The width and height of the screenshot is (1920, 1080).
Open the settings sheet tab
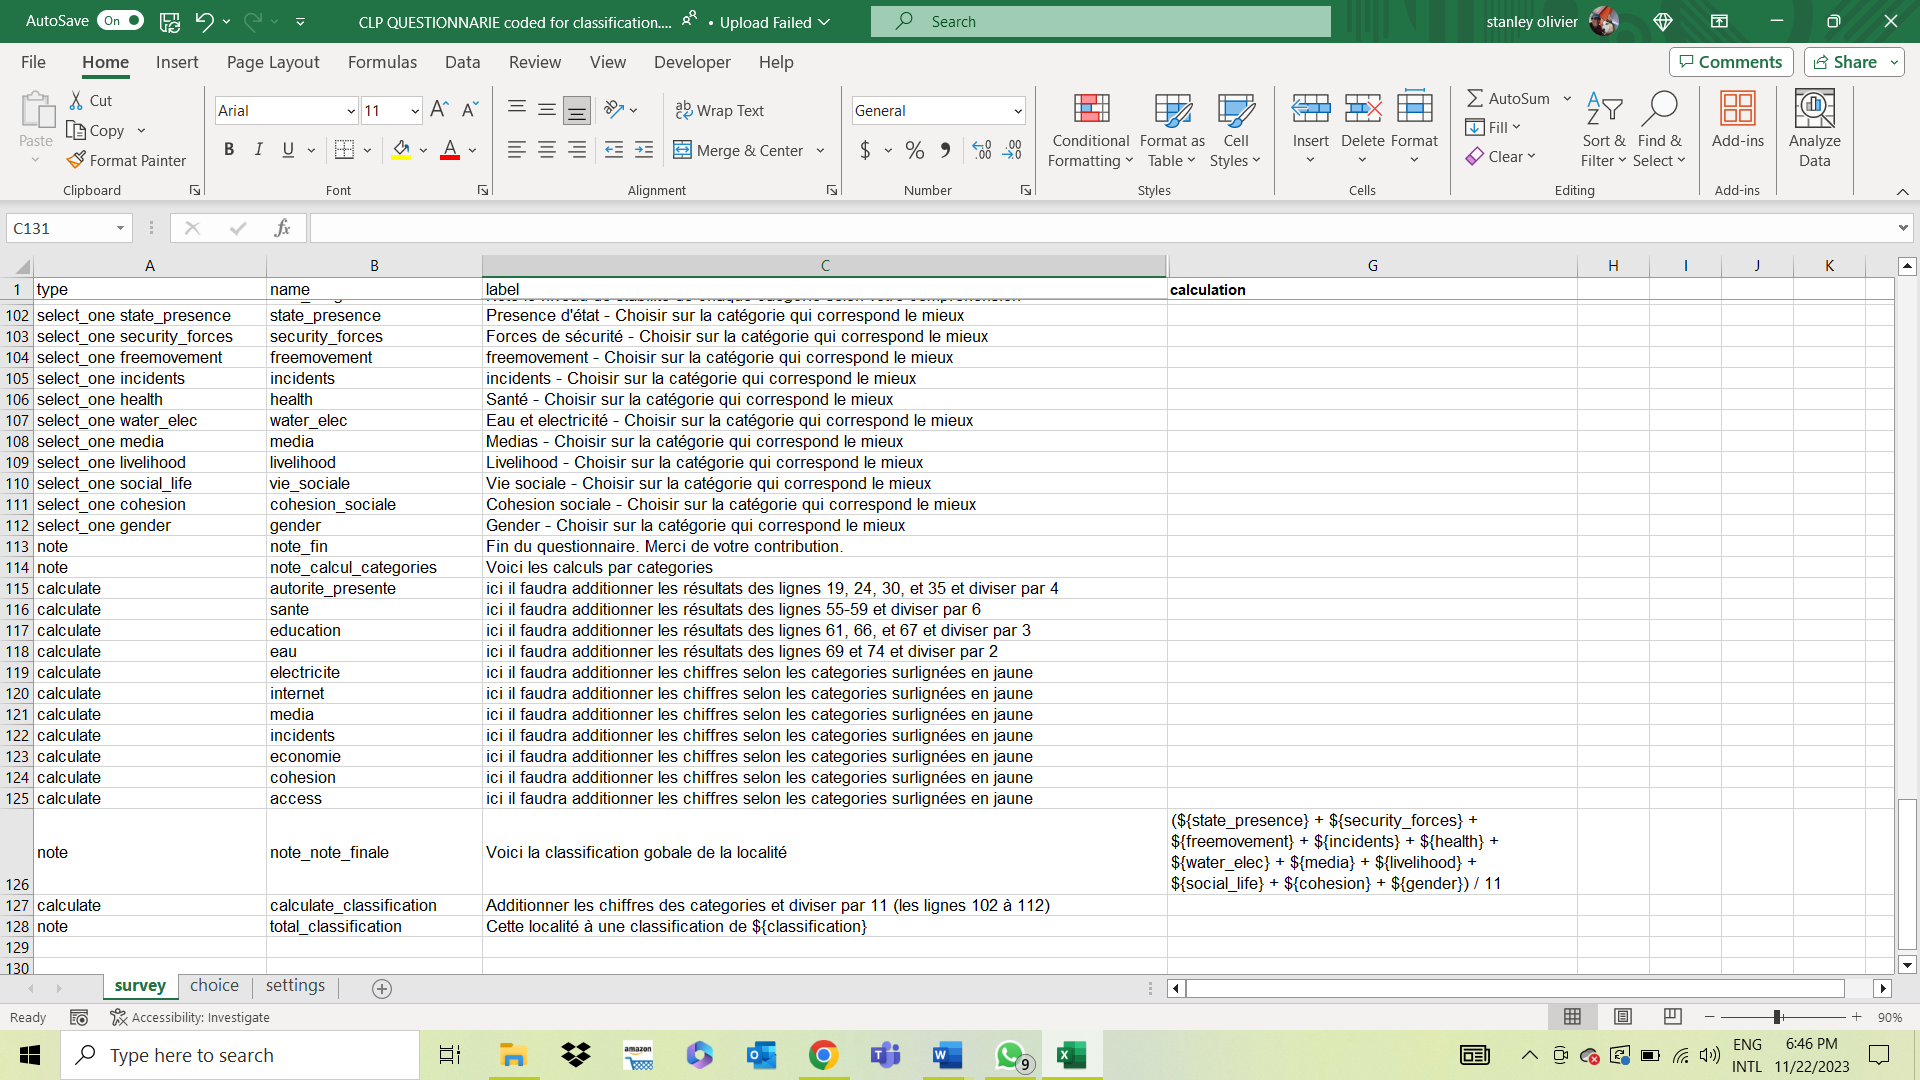(x=295, y=986)
